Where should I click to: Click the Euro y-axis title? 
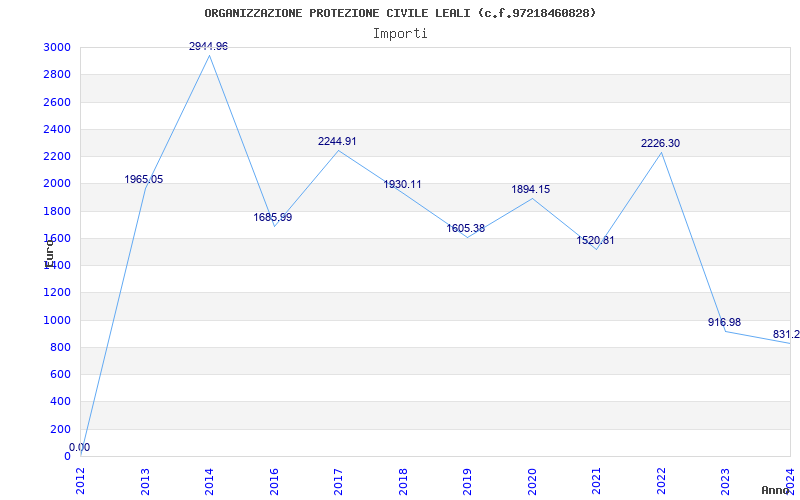click(x=49, y=254)
